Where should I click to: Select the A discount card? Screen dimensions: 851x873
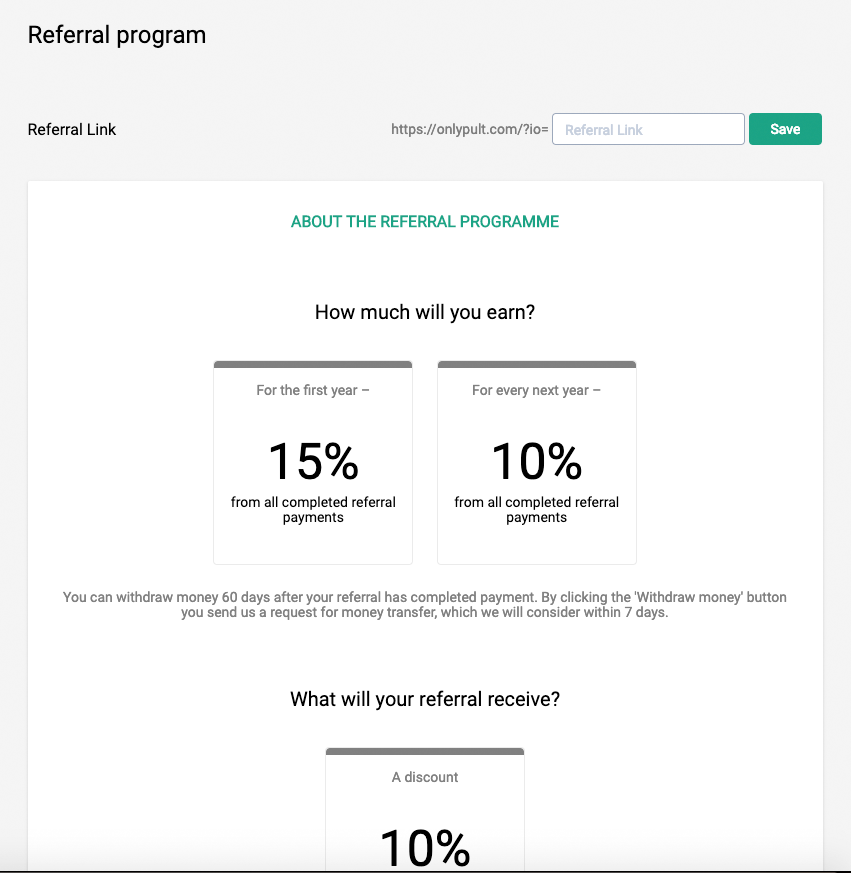click(425, 810)
